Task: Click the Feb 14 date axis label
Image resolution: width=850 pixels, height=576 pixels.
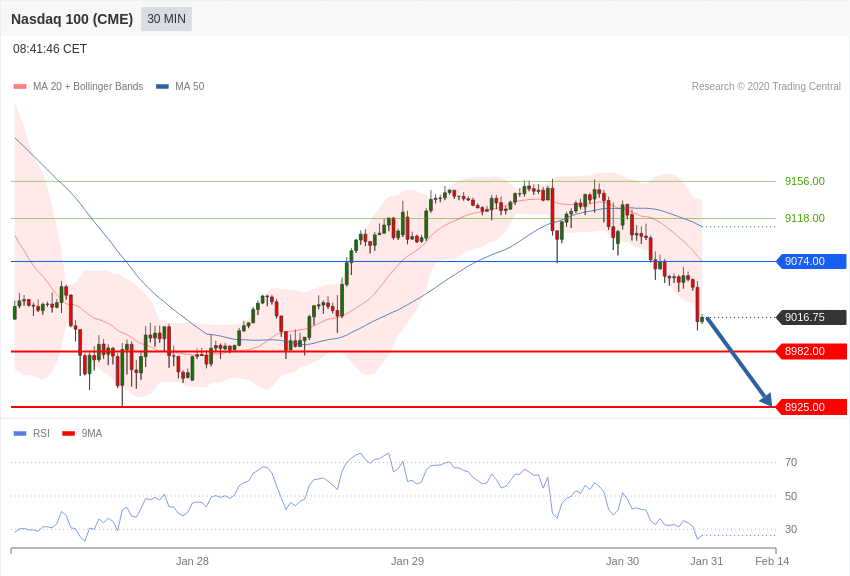Action: 772,561
